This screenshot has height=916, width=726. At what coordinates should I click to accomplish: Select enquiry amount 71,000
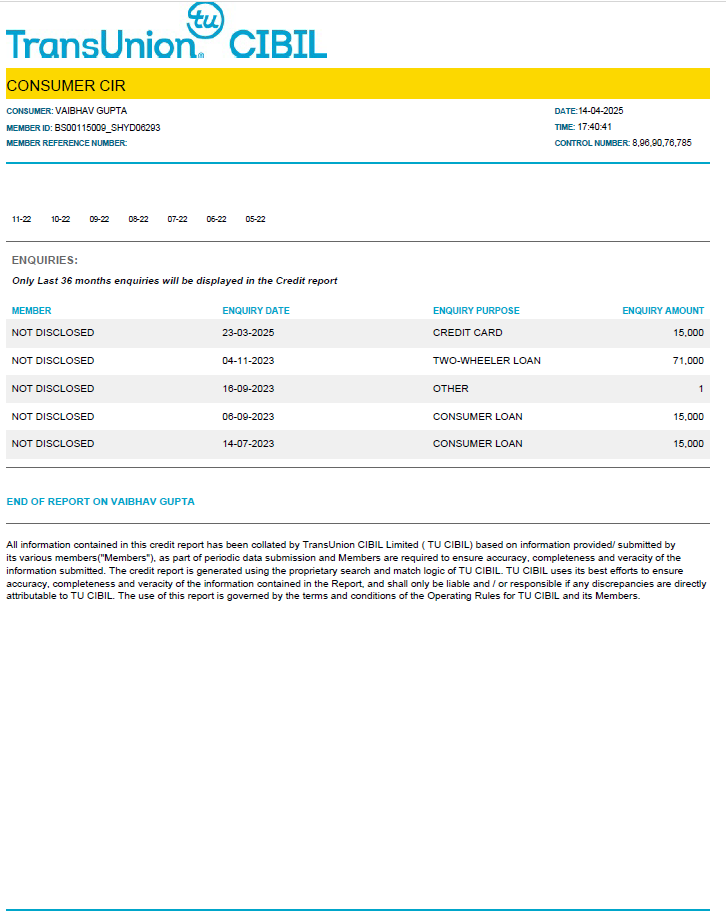click(688, 360)
